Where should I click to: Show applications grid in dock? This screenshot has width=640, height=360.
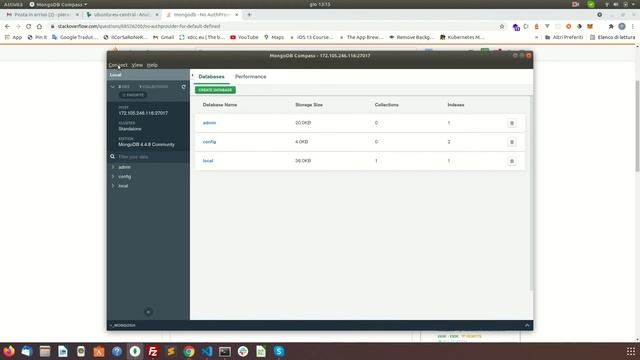click(631, 351)
